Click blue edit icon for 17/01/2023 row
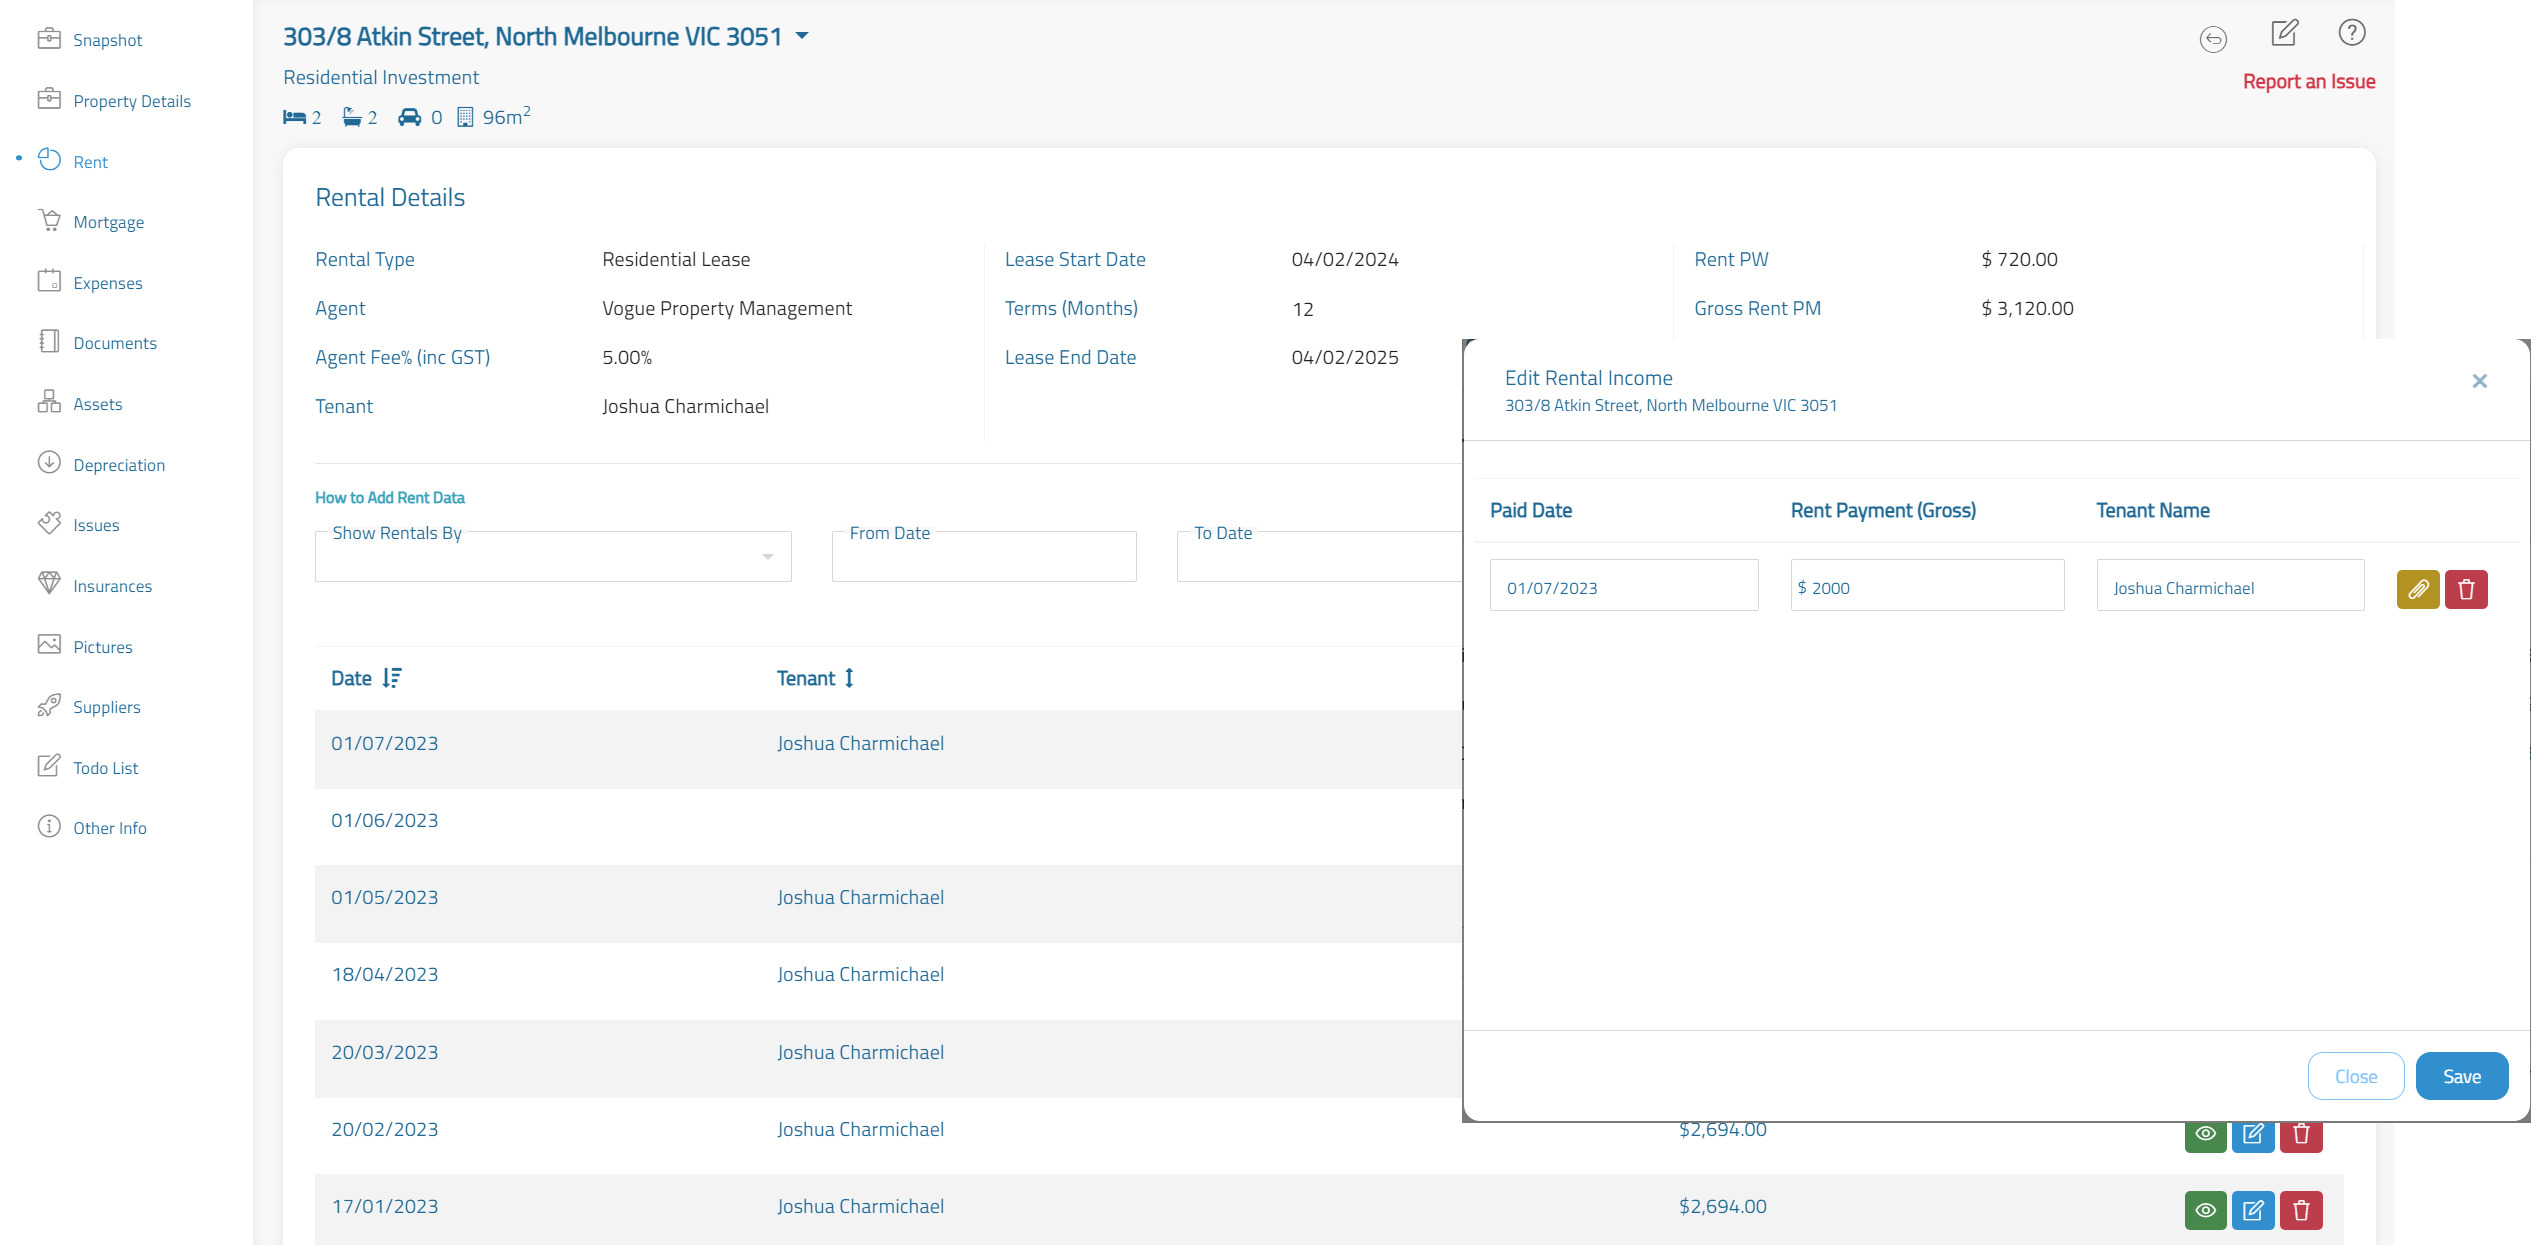The height and width of the screenshot is (1245, 2531). coord(2252,1210)
